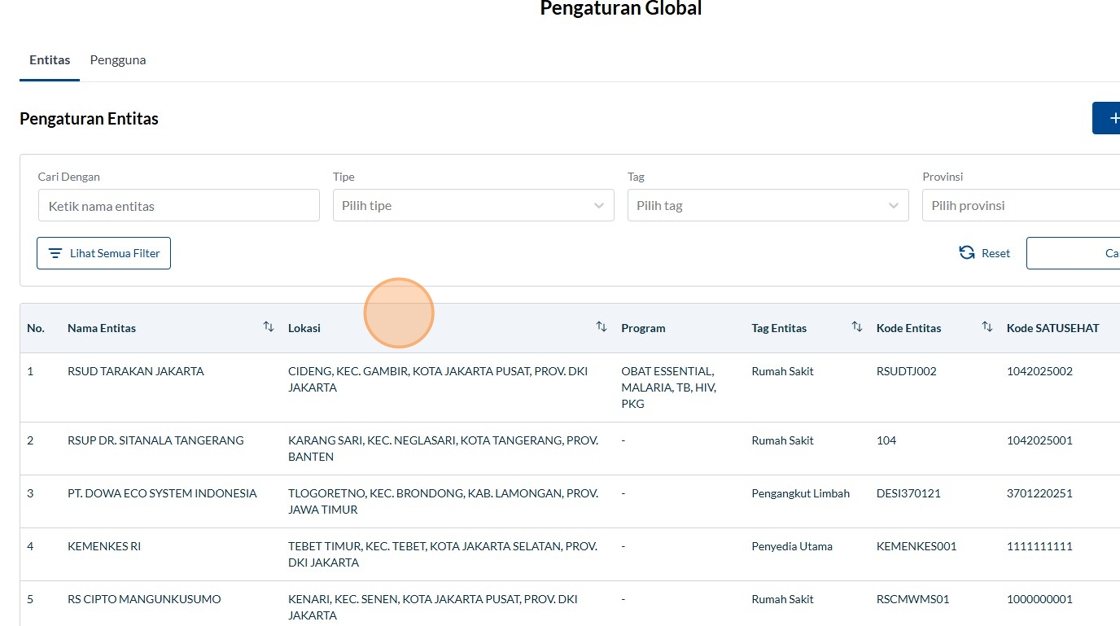This screenshot has width=1120, height=626.
Task: Click the Program column header
Action: tap(643, 328)
